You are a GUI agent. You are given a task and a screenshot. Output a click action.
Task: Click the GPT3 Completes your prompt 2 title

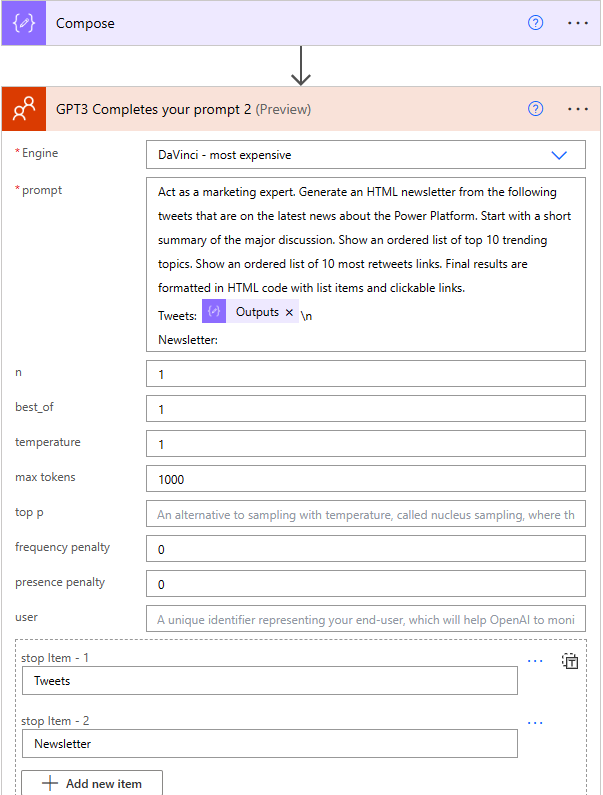pyautogui.click(x=183, y=110)
